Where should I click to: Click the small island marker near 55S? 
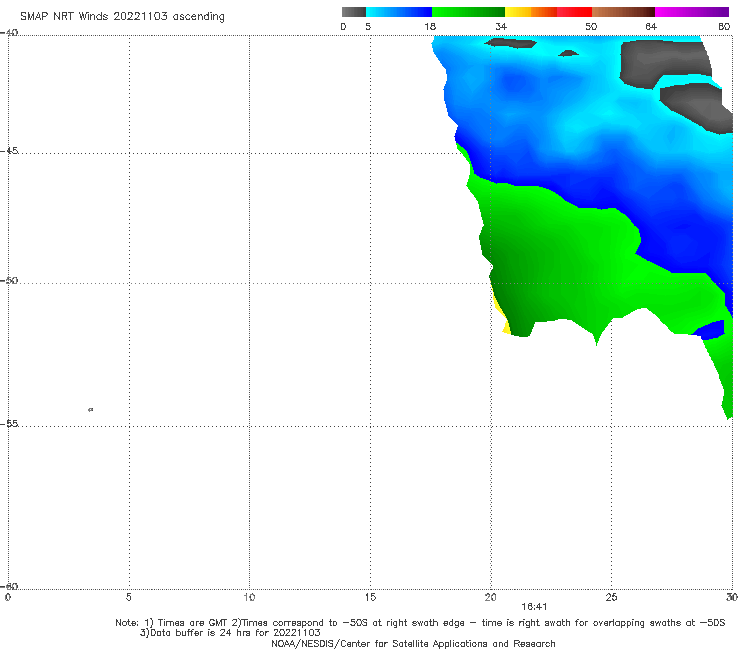pos(91,409)
